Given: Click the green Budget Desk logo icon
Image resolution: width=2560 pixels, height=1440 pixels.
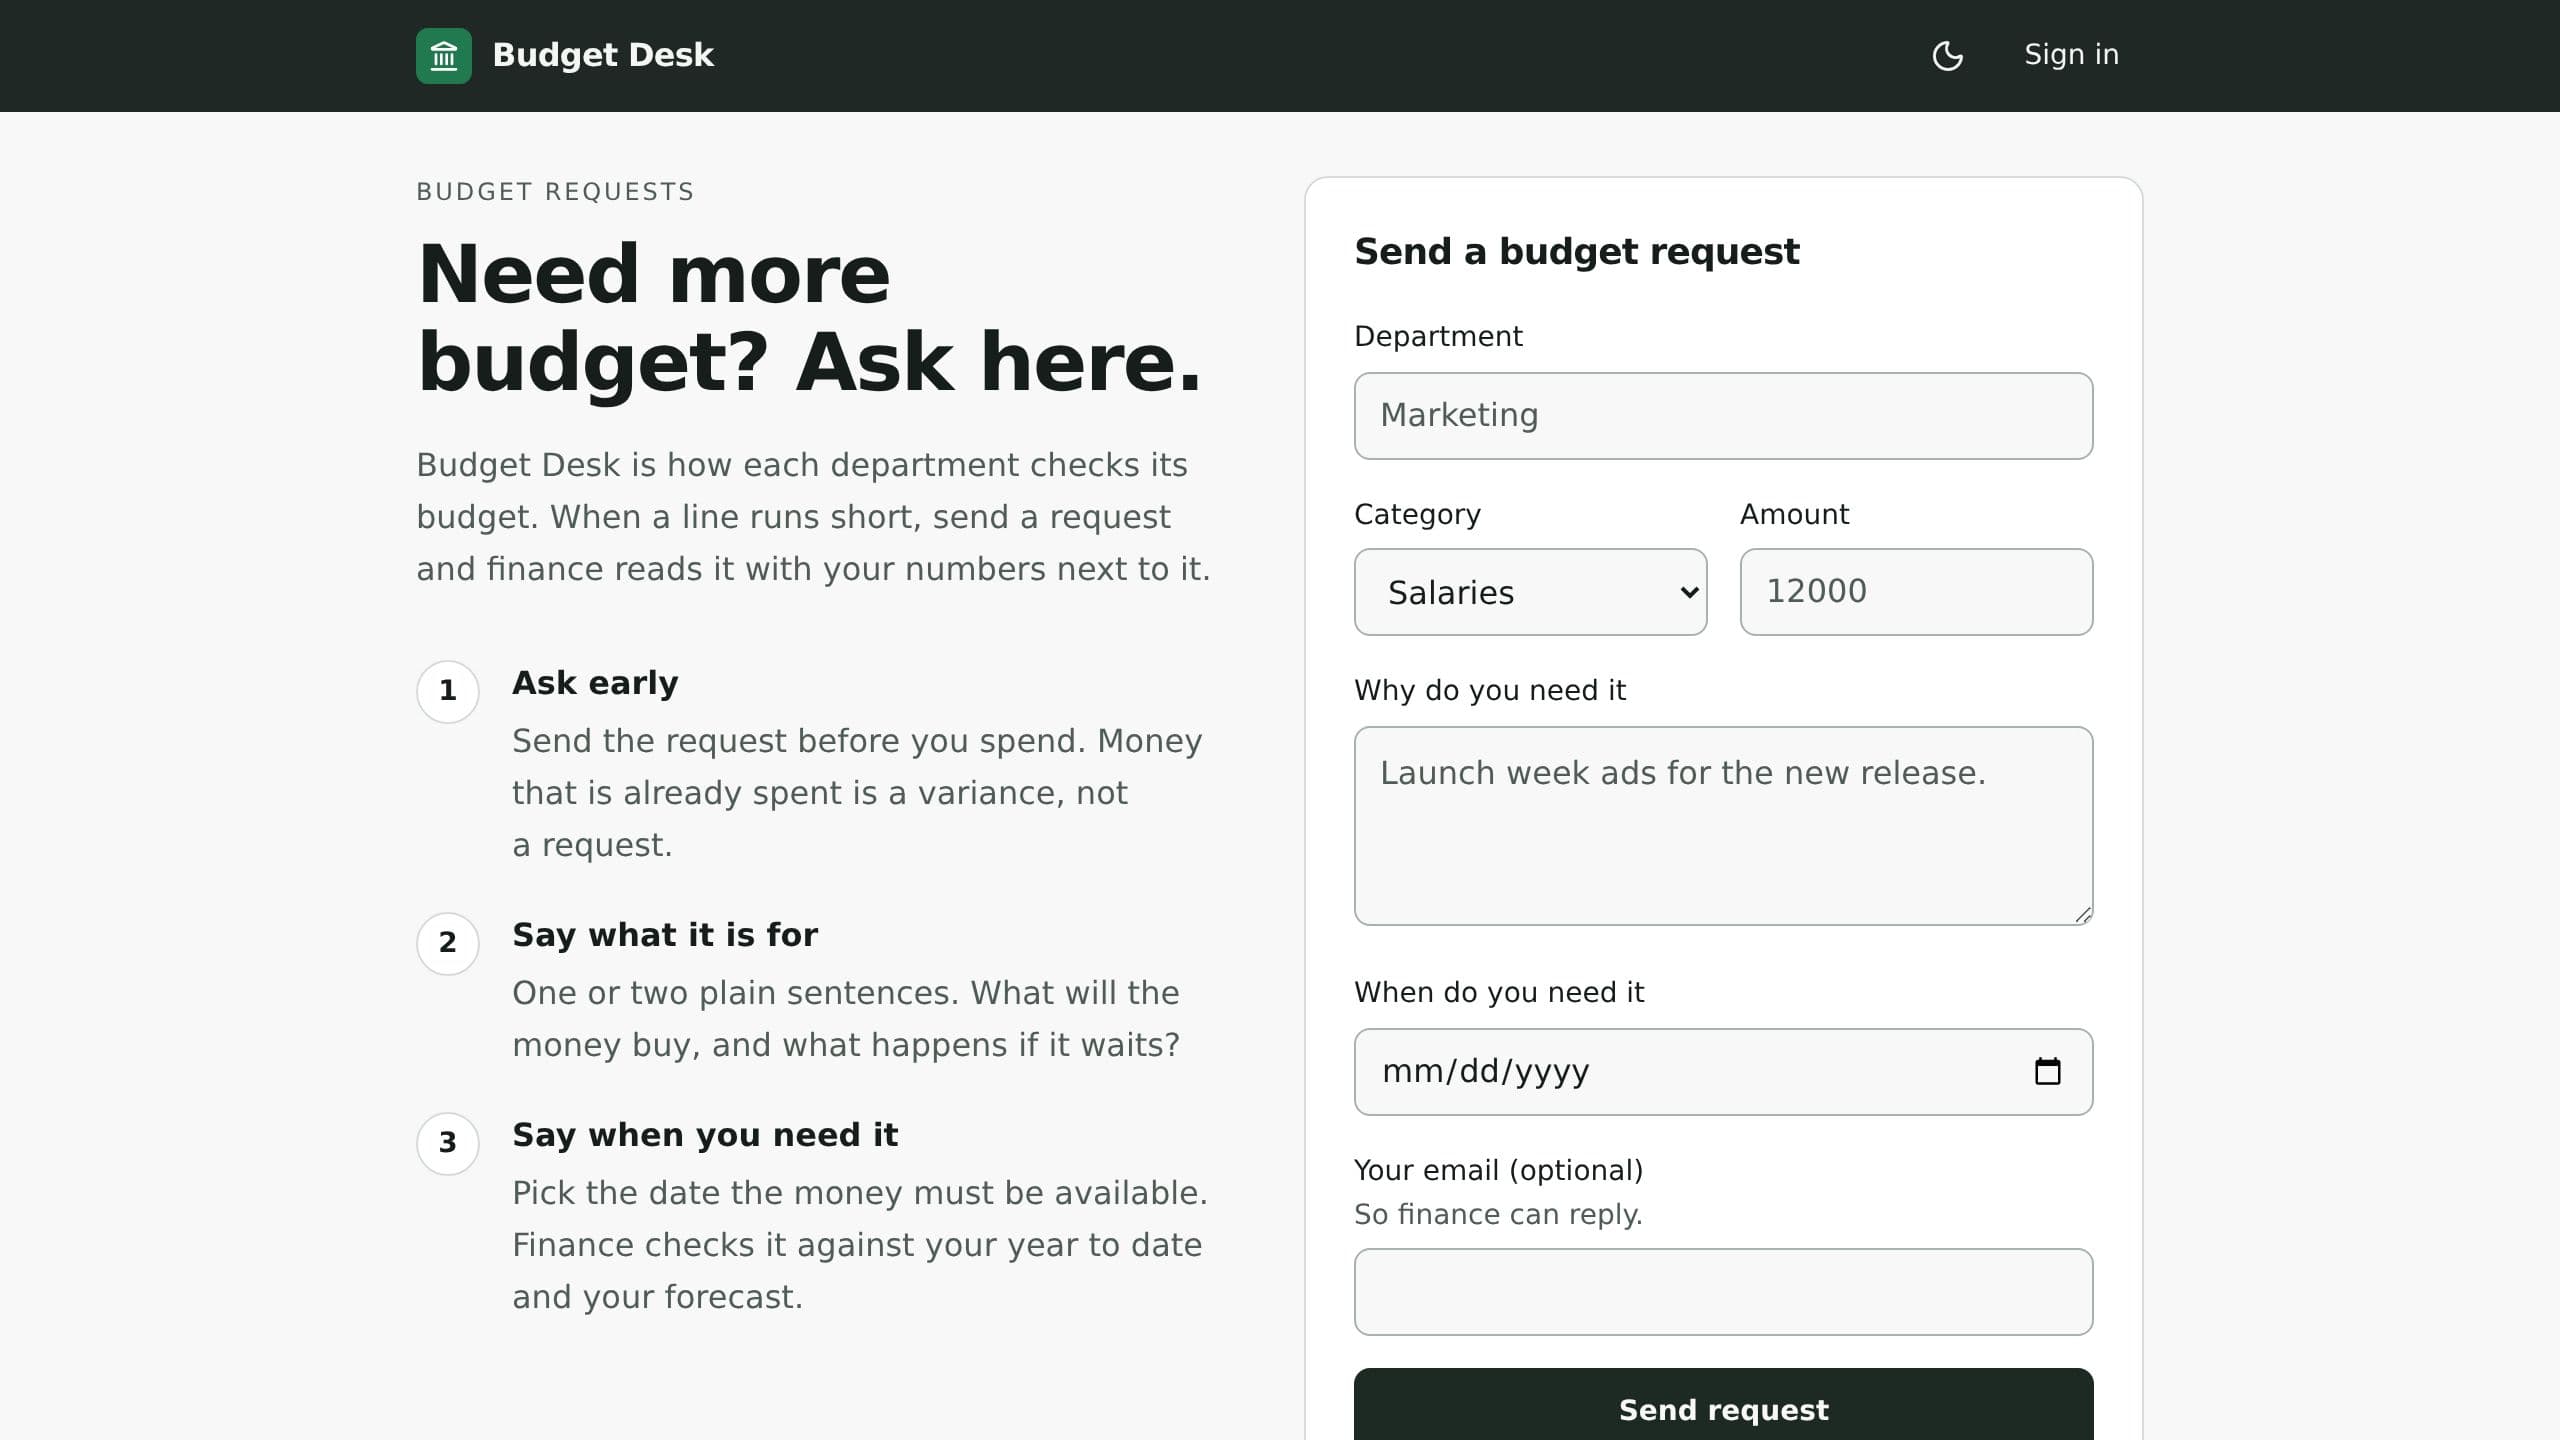Looking at the screenshot, I should [x=443, y=56].
